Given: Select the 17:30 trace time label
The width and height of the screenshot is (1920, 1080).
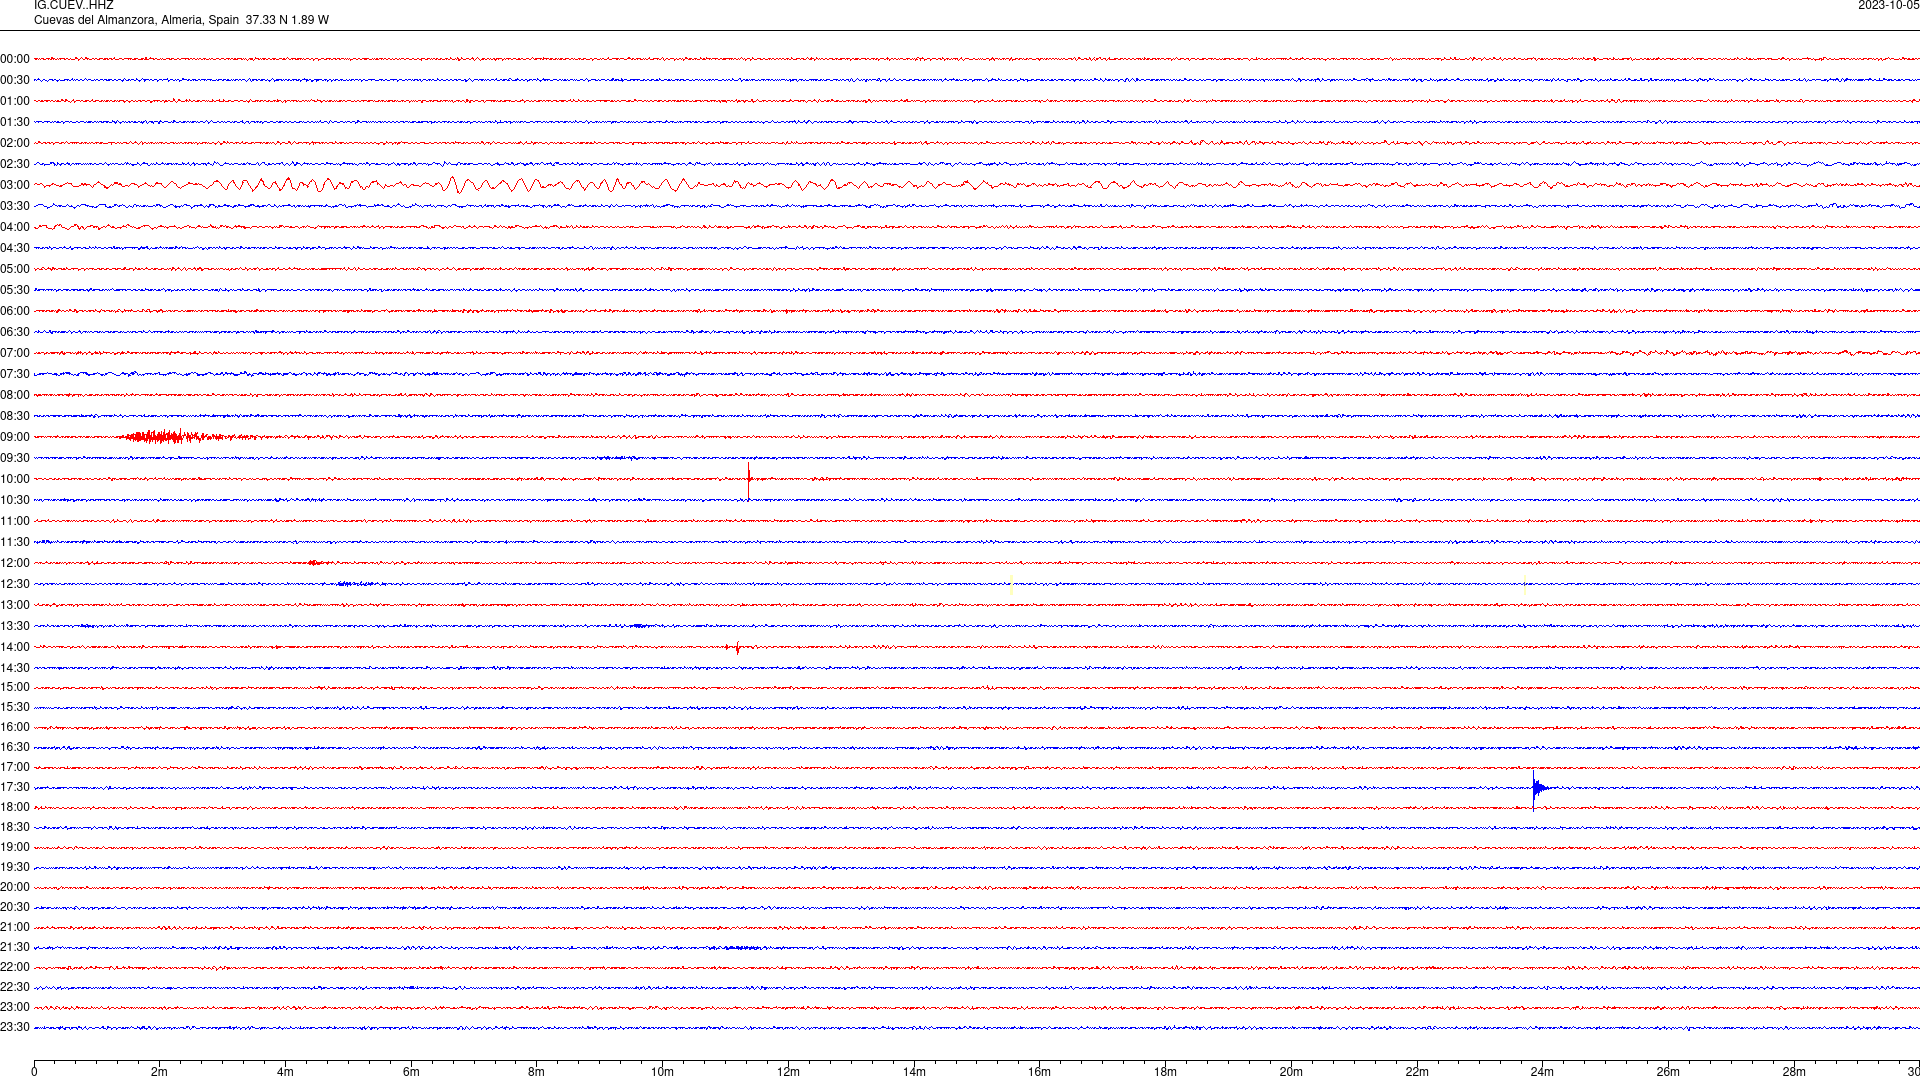Looking at the screenshot, I should [x=15, y=787].
